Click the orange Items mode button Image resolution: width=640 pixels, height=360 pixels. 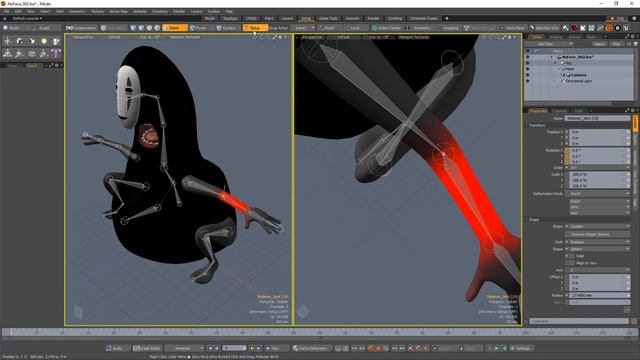click(x=175, y=28)
